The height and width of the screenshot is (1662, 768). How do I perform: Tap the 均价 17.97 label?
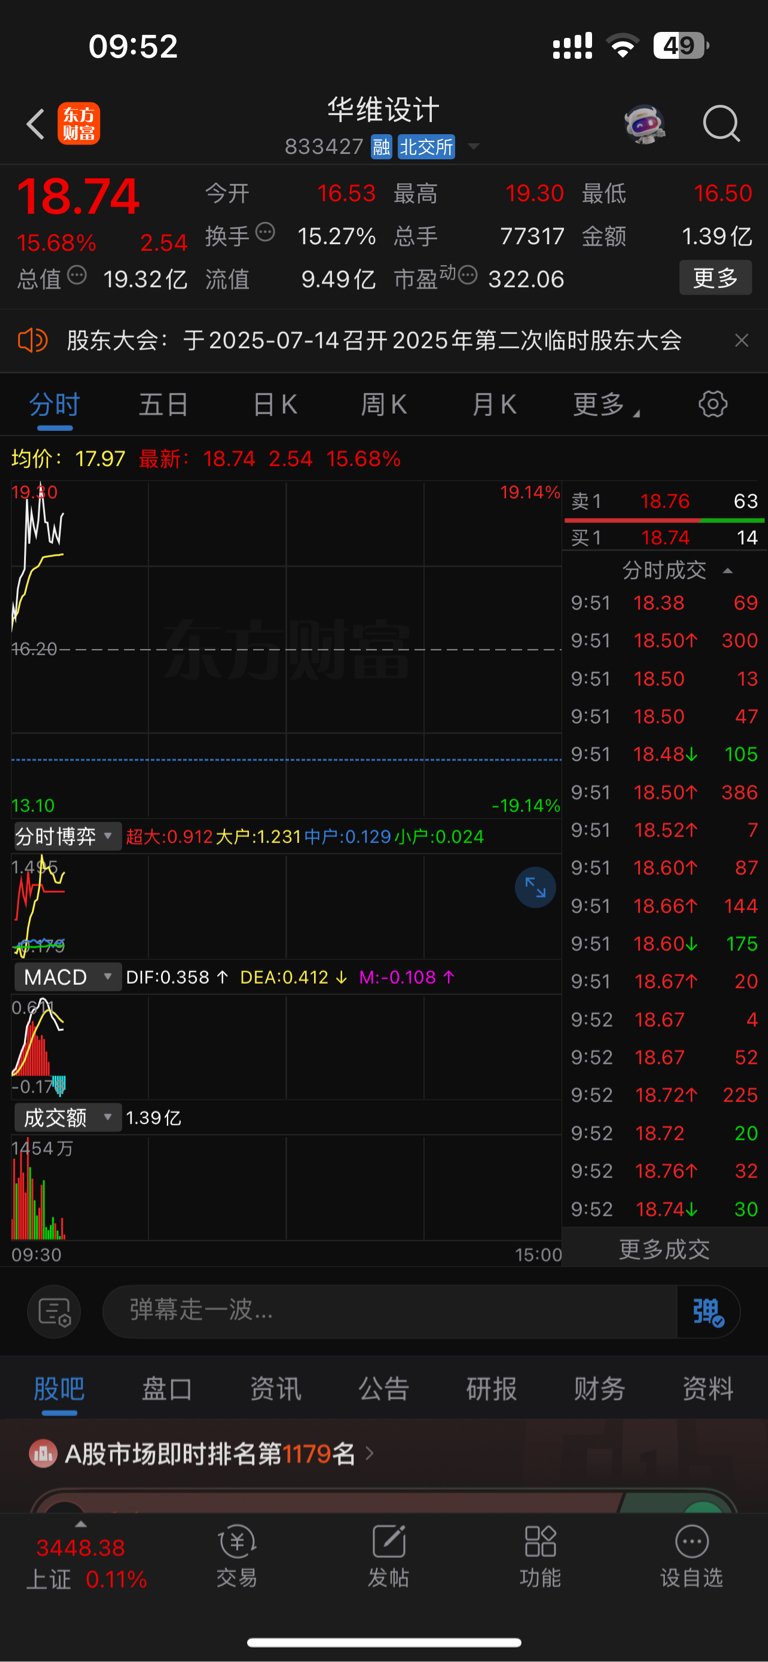pyautogui.click(x=68, y=459)
